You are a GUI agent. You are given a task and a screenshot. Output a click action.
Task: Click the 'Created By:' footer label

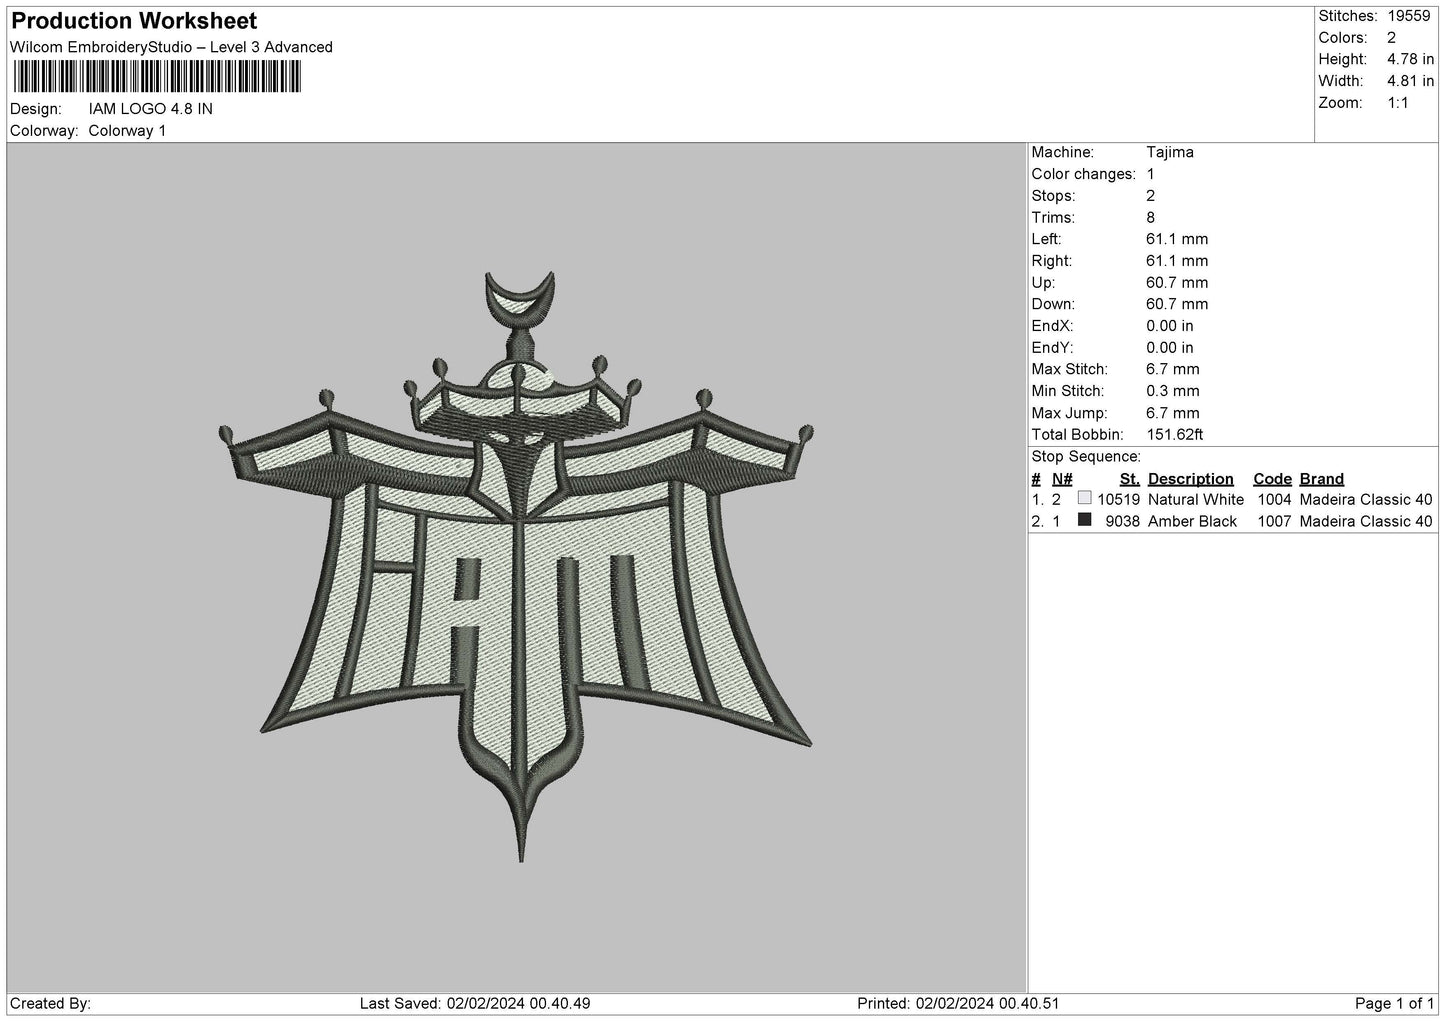point(51,1004)
